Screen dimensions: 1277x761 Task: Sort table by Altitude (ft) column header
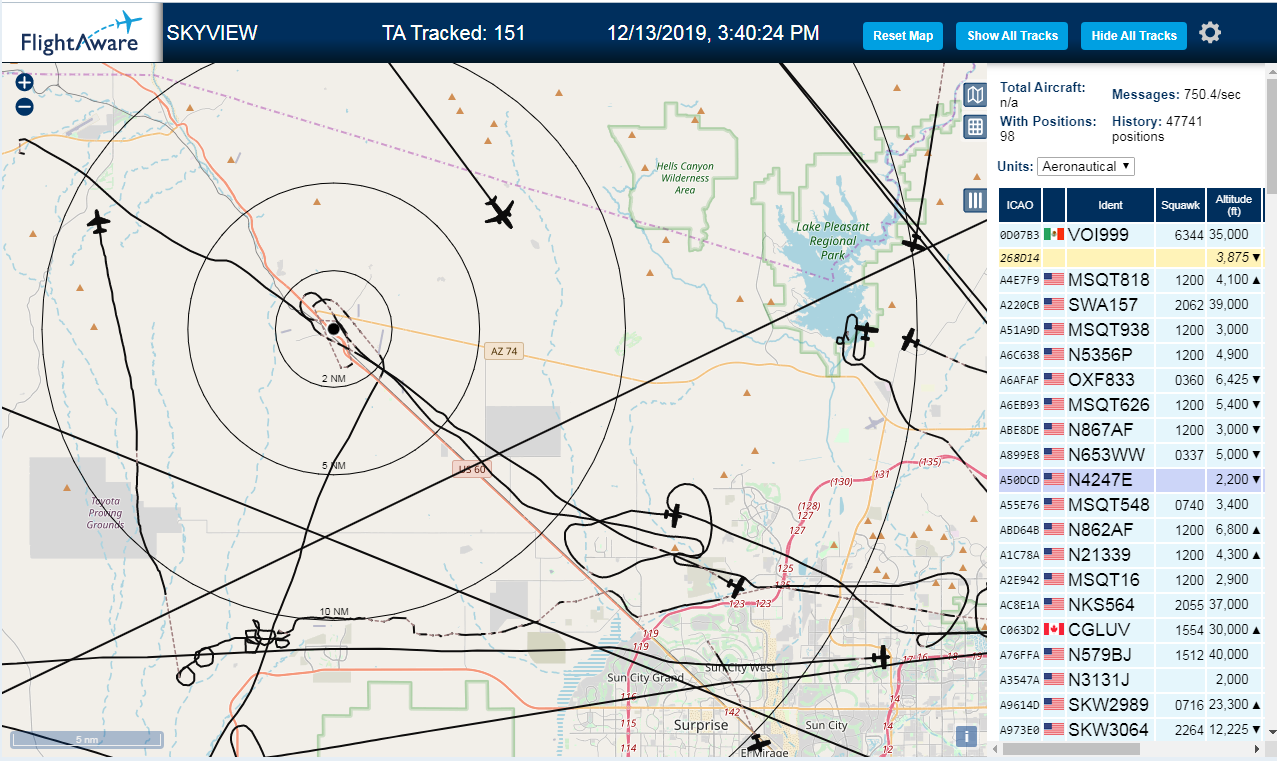(x=1234, y=205)
